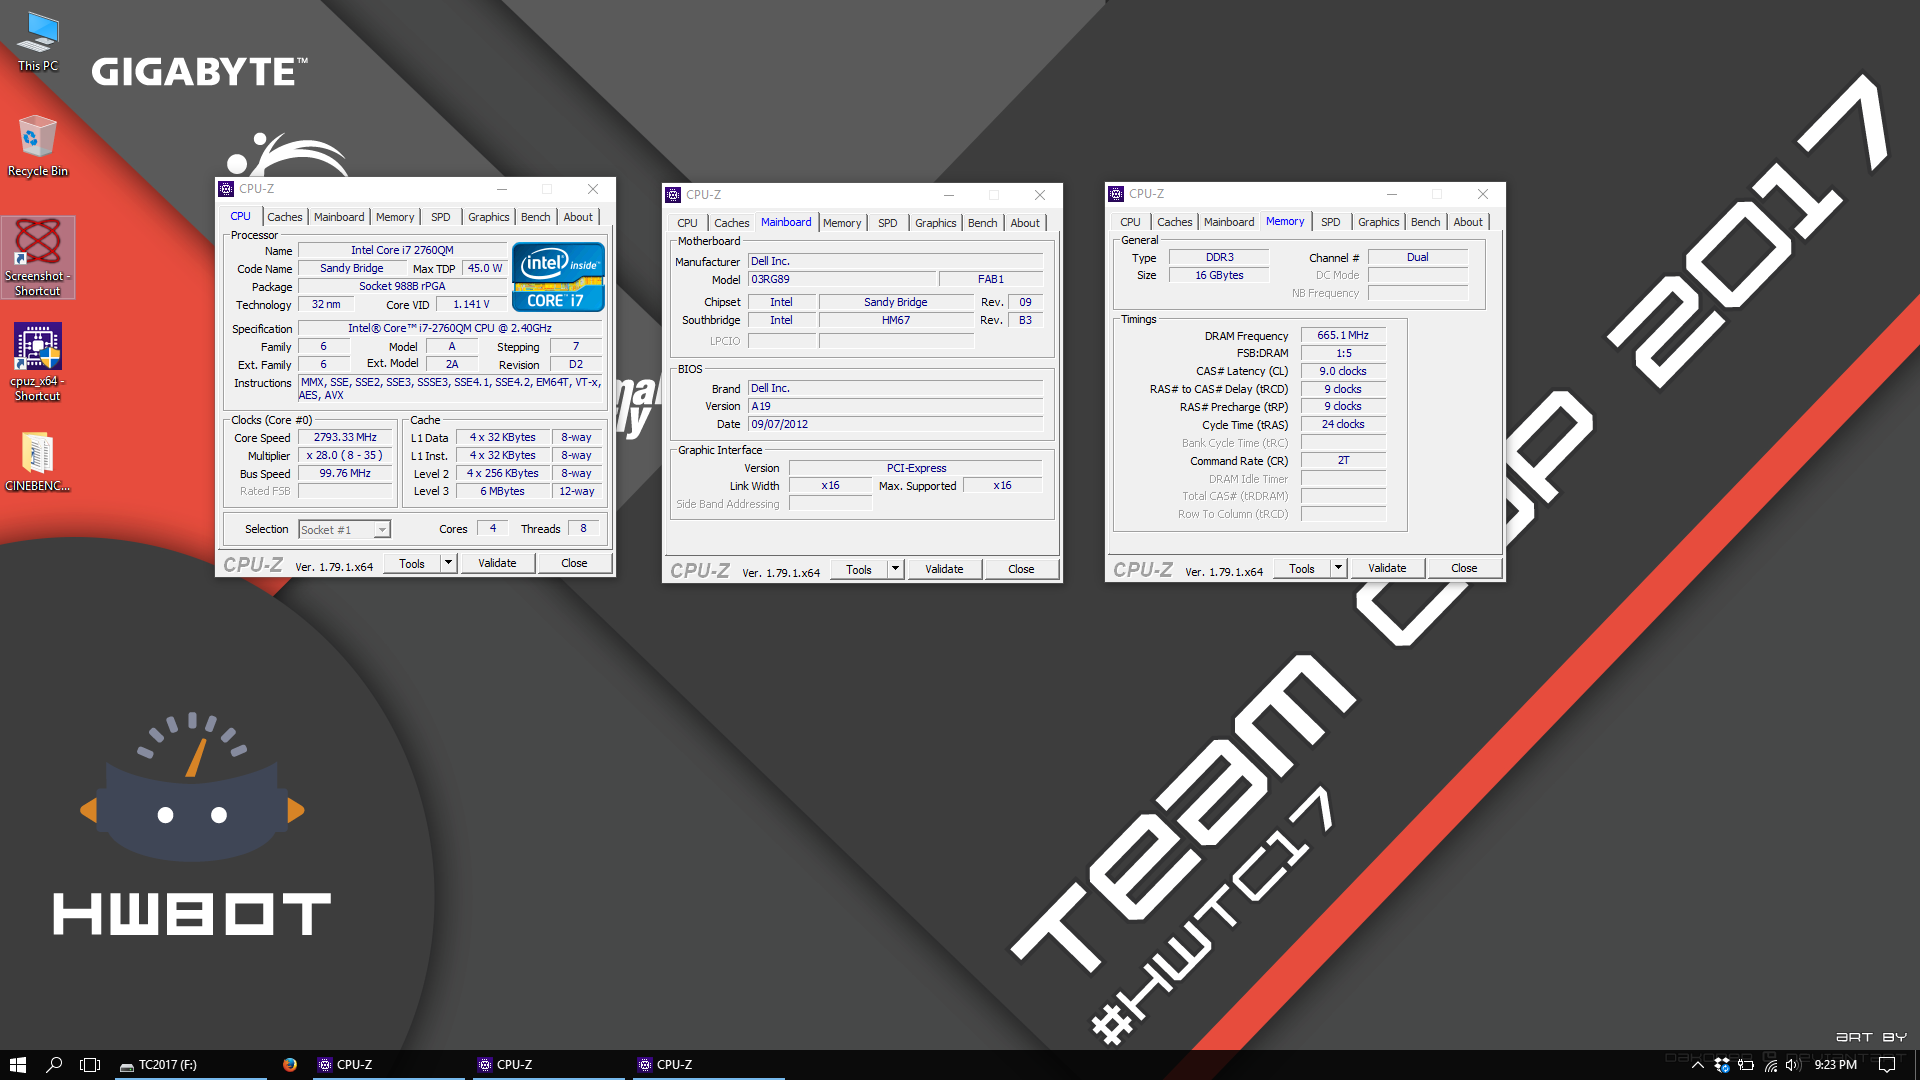Open Task View on the taskbar
The height and width of the screenshot is (1080, 1920).
click(90, 1065)
